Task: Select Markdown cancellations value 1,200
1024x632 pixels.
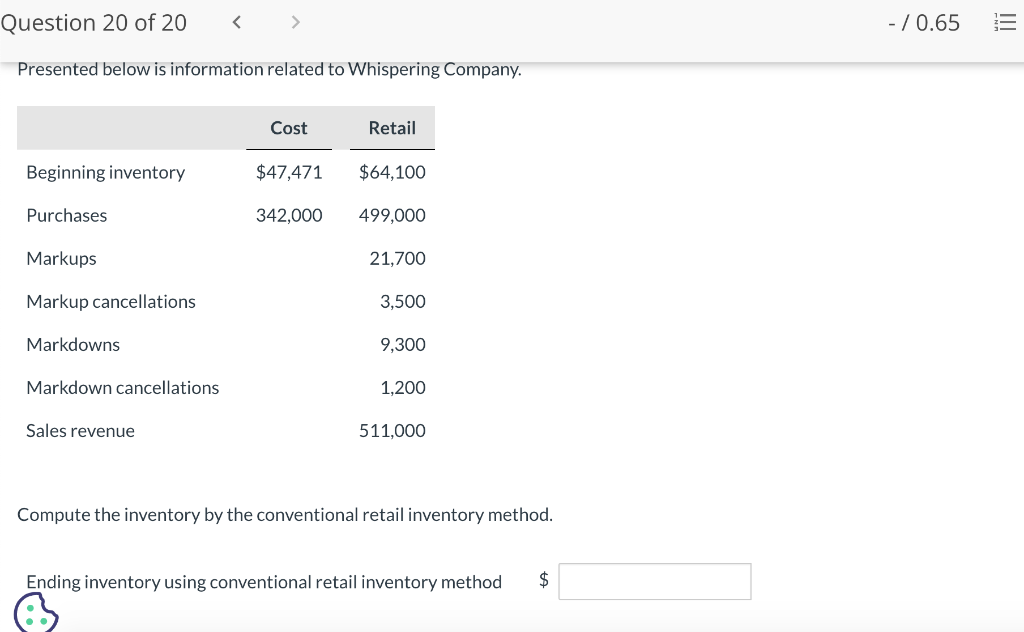Action: click(402, 387)
